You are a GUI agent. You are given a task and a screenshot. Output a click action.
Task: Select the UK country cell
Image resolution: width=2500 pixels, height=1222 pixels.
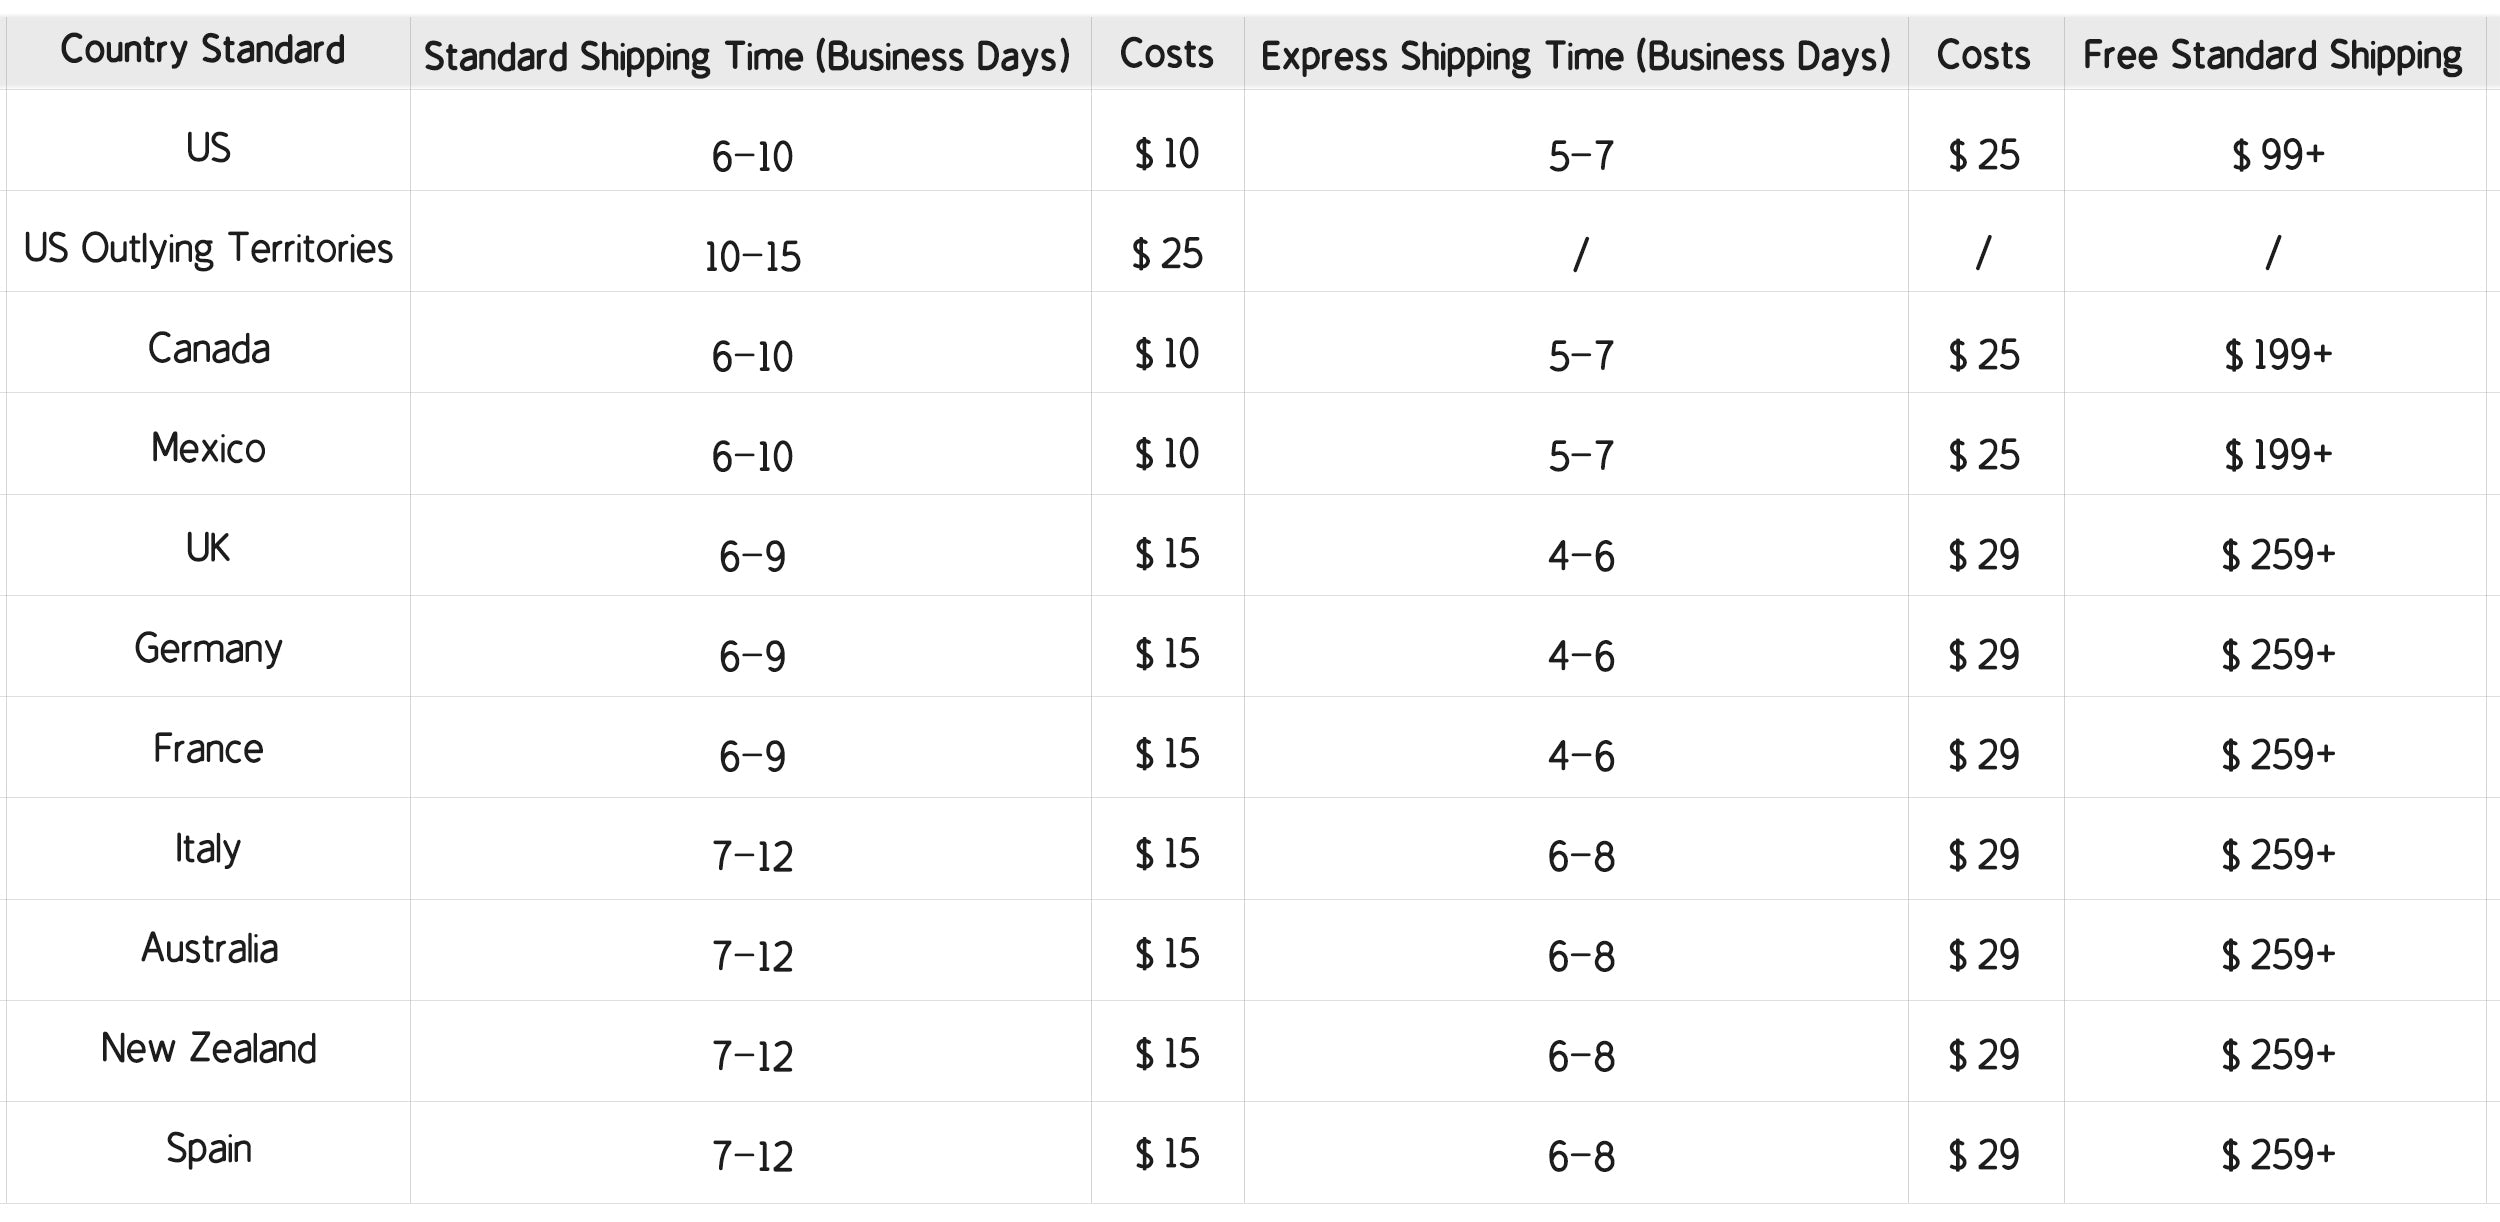(x=208, y=548)
